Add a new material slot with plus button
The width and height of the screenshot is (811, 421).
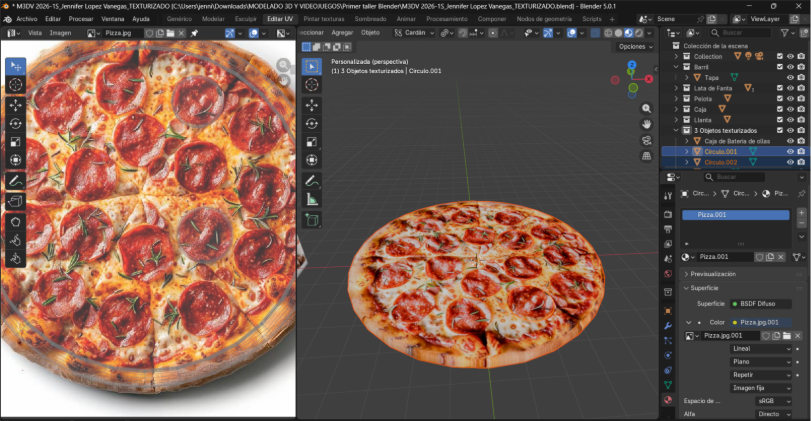pyautogui.click(x=801, y=213)
